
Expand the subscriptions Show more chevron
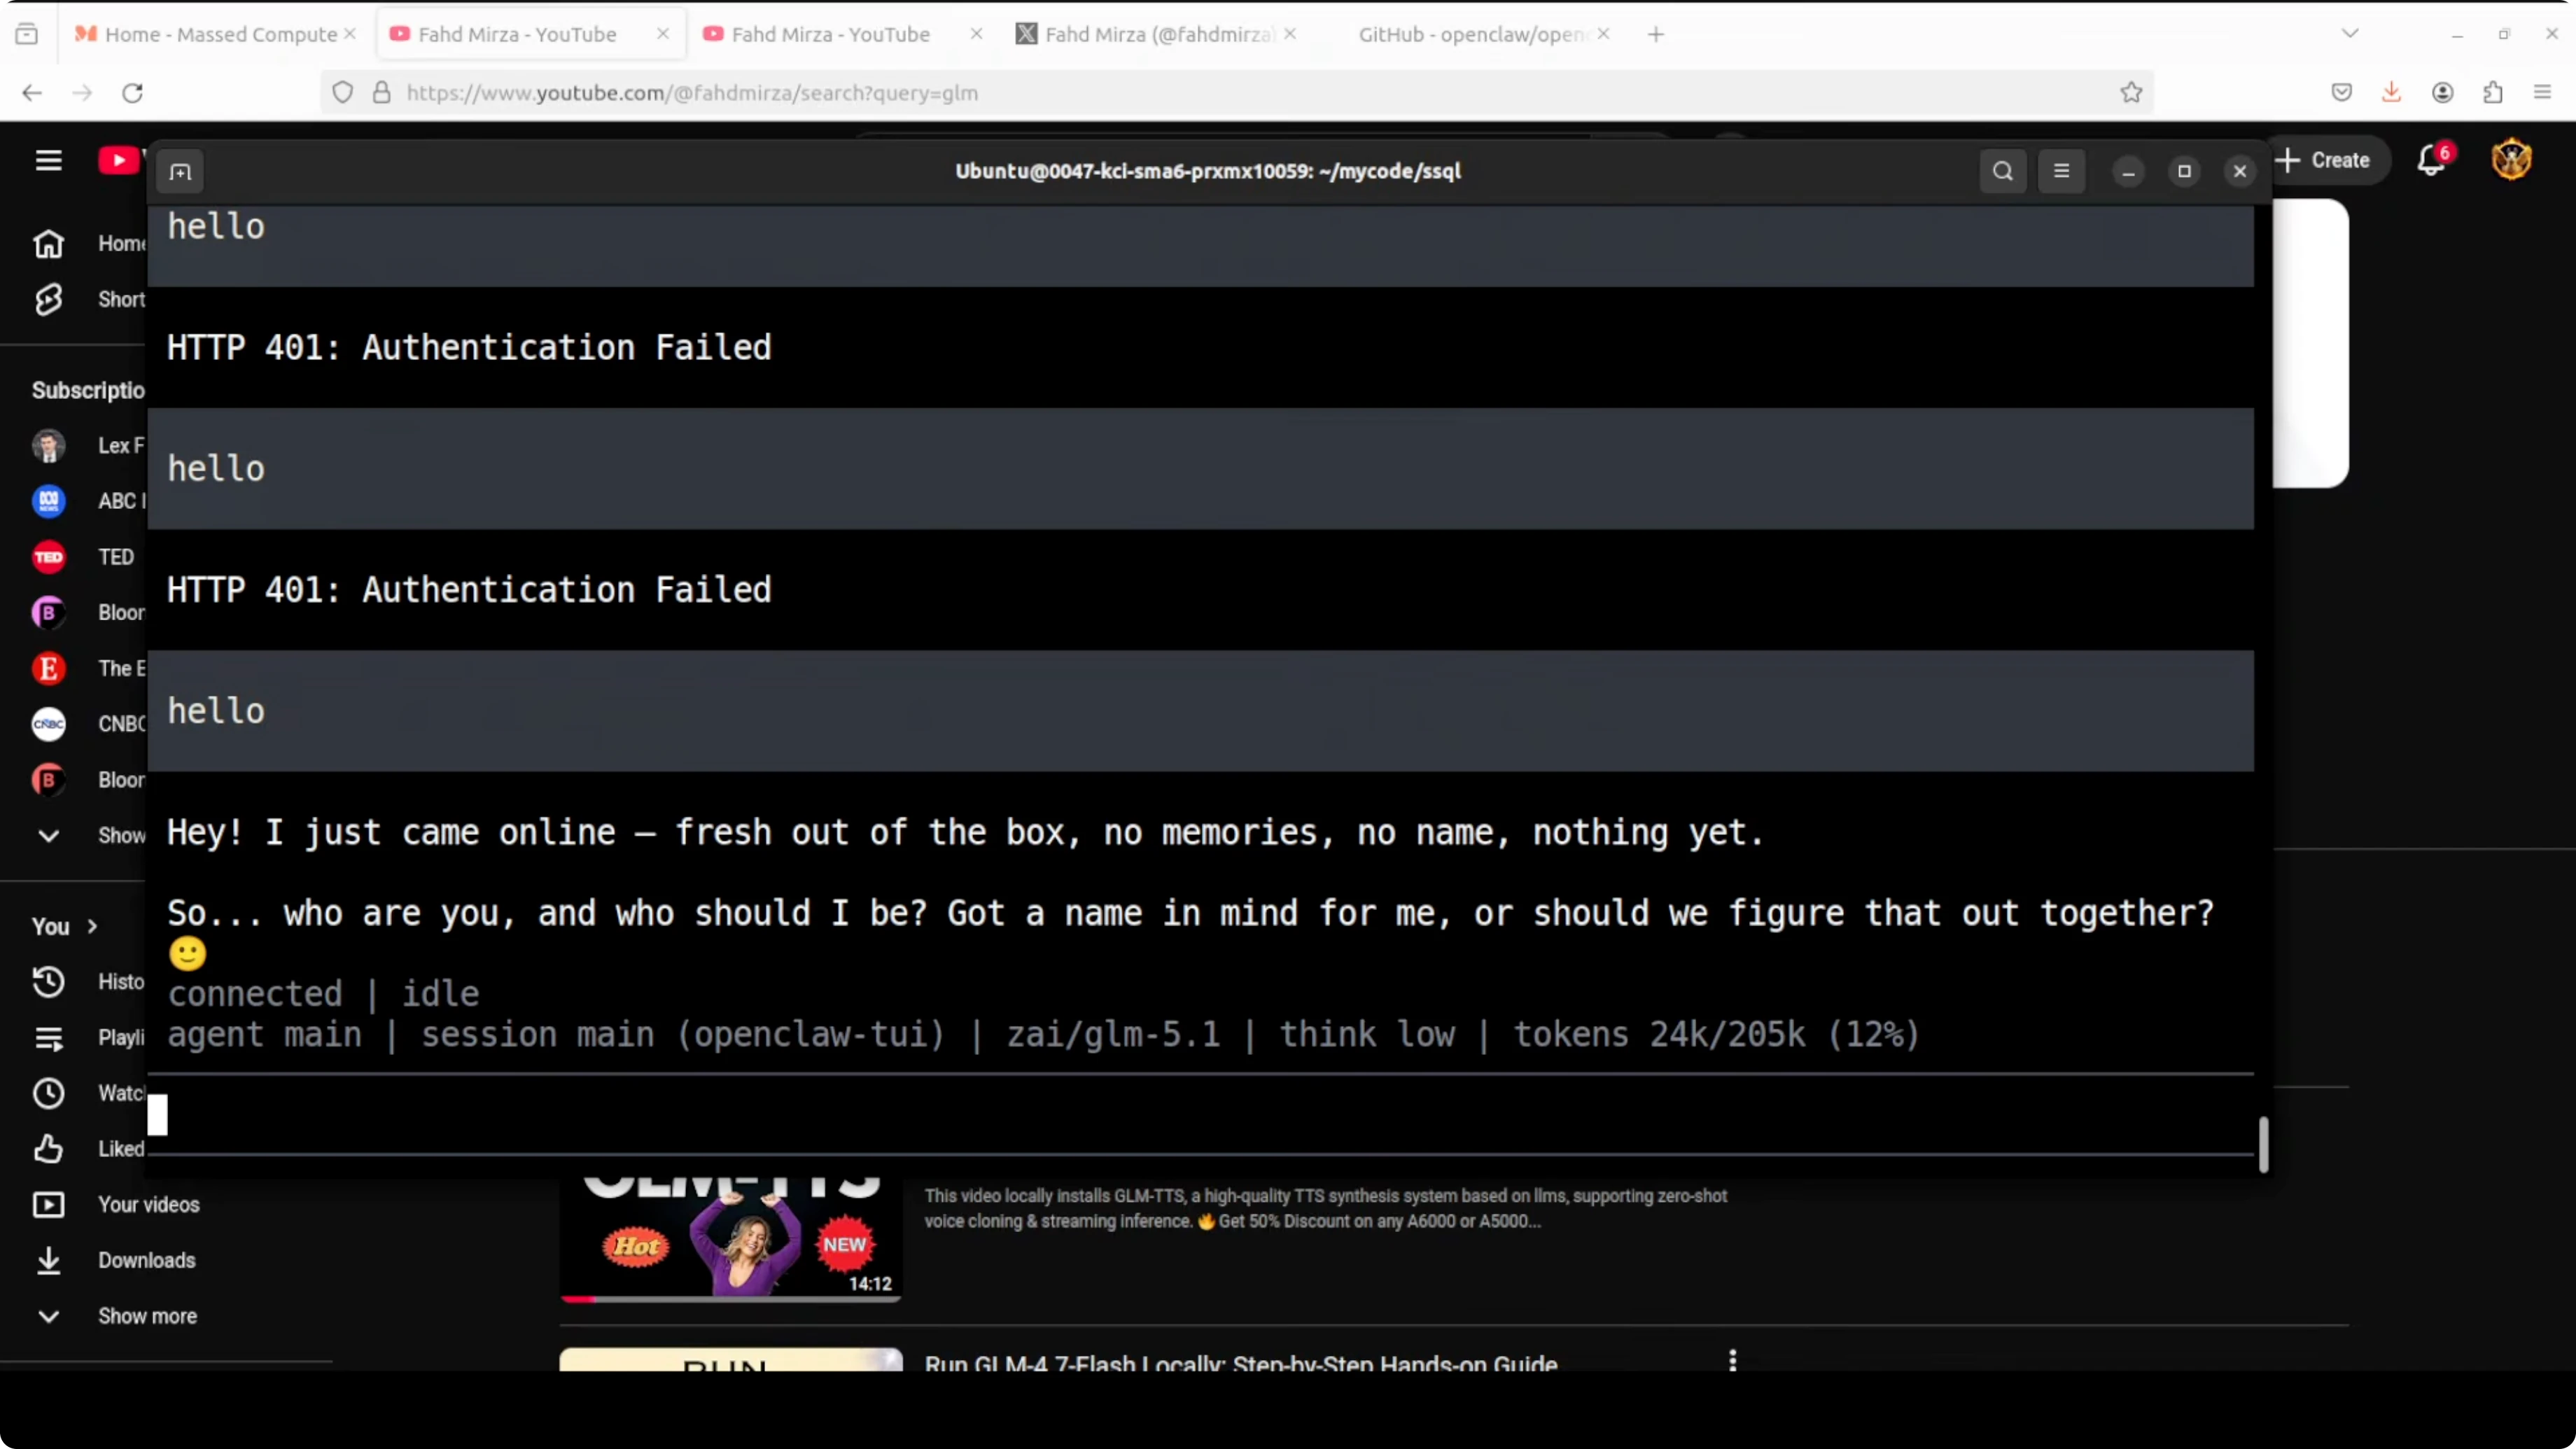click(x=48, y=836)
